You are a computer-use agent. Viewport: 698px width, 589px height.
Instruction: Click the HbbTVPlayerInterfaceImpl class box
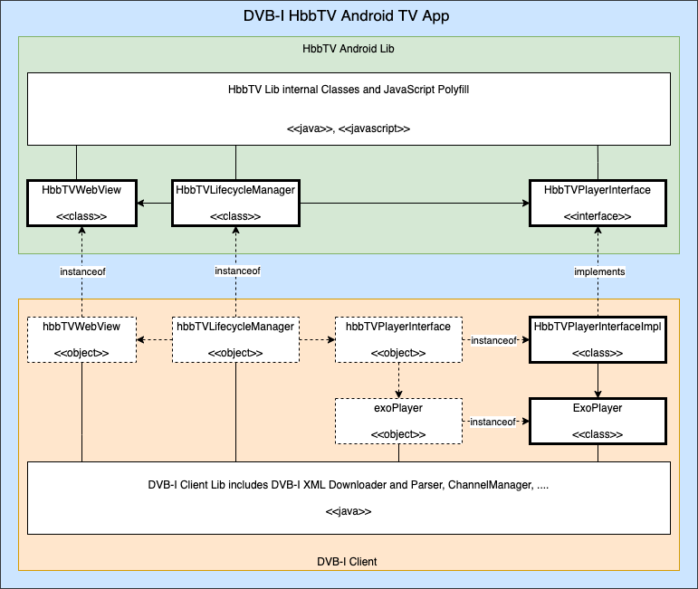tap(599, 340)
